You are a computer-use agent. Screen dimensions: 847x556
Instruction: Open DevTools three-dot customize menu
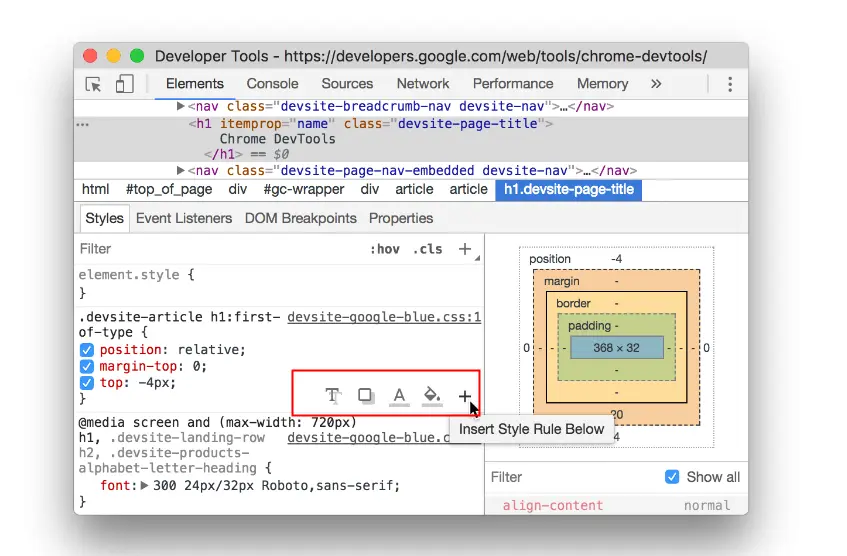coord(730,84)
